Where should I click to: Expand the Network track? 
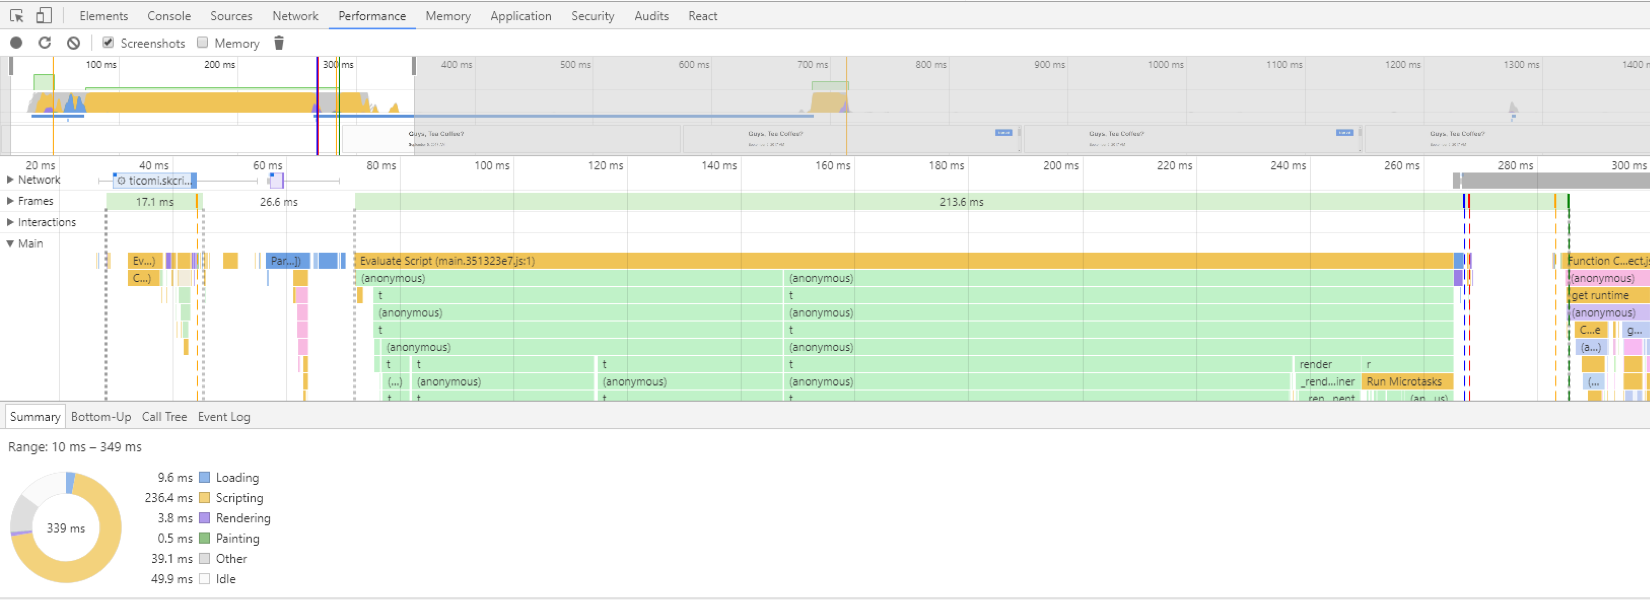tap(10, 180)
